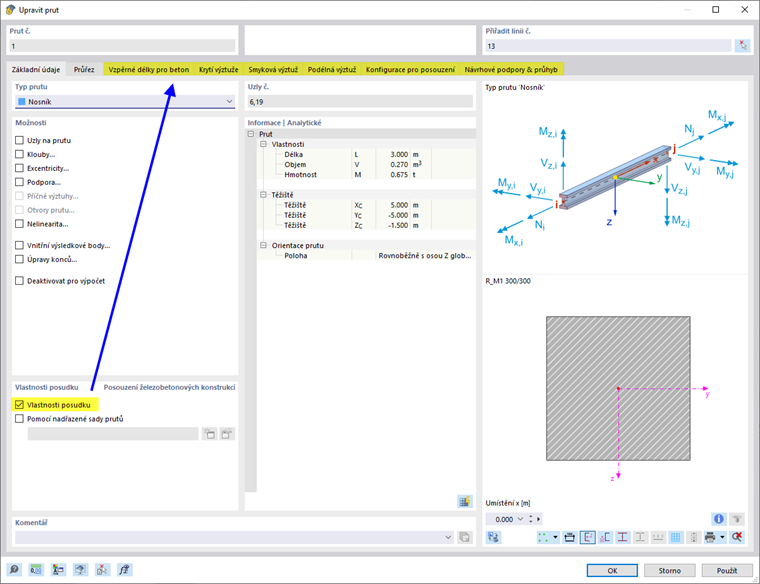Viewport: 760px width, 584px height.
Task: Click the grey filter funnel icon
Action: pyautogui.click(x=737, y=519)
